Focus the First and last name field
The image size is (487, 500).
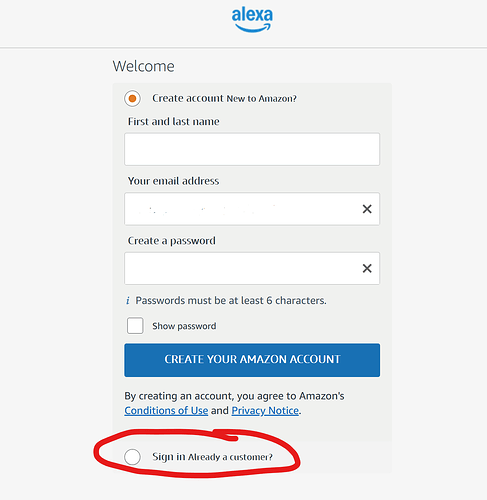tap(252, 149)
